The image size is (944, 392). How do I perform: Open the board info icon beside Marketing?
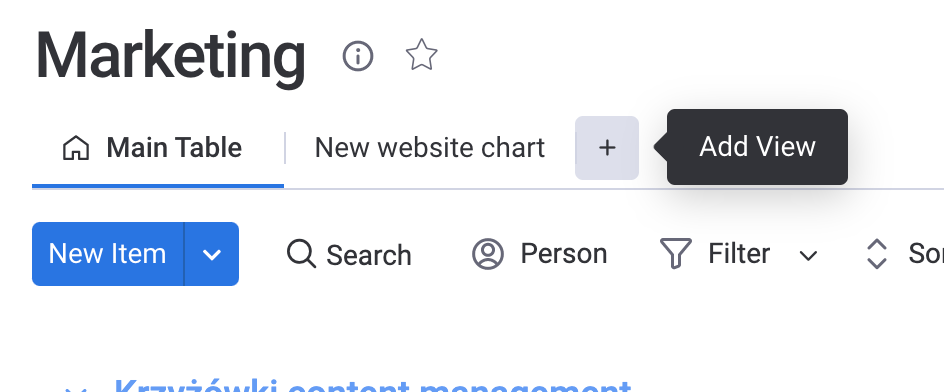click(x=358, y=56)
